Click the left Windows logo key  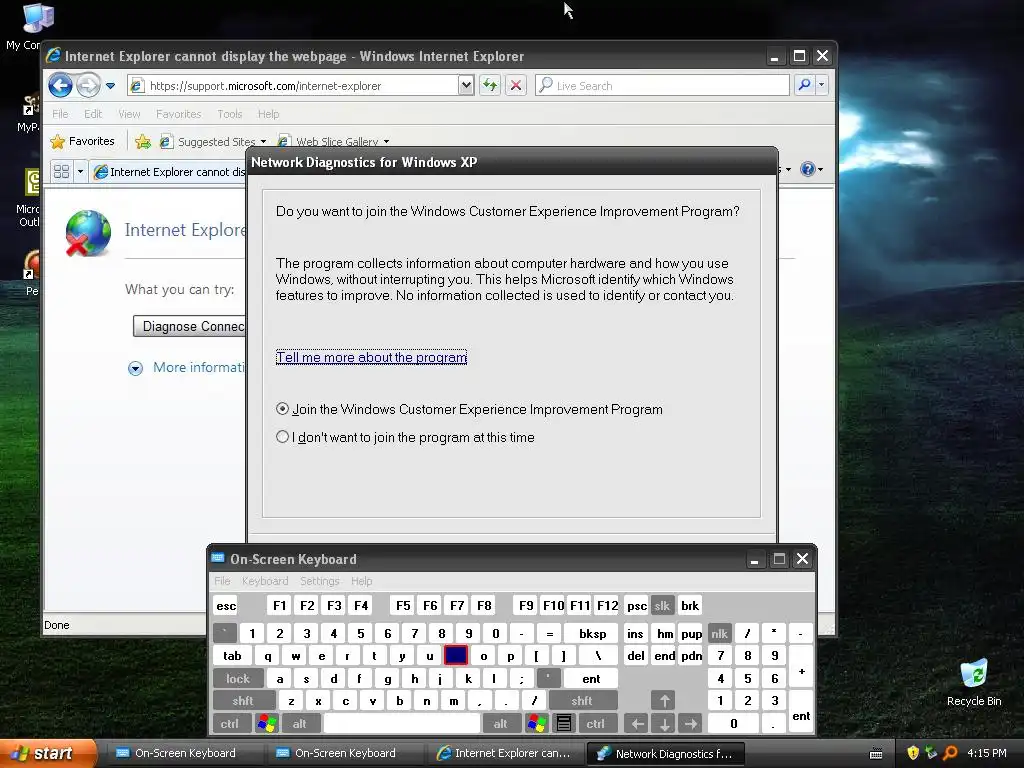[266, 724]
